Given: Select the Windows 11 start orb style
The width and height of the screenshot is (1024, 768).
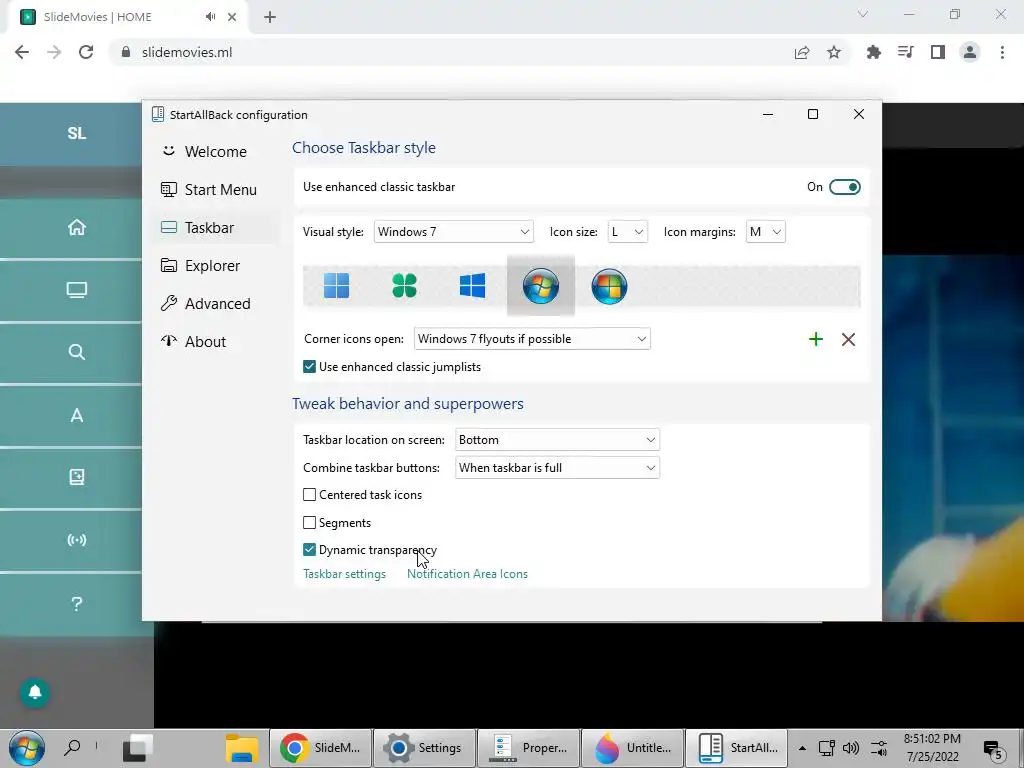Looking at the screenshot, I should click(x=336, y=286).
